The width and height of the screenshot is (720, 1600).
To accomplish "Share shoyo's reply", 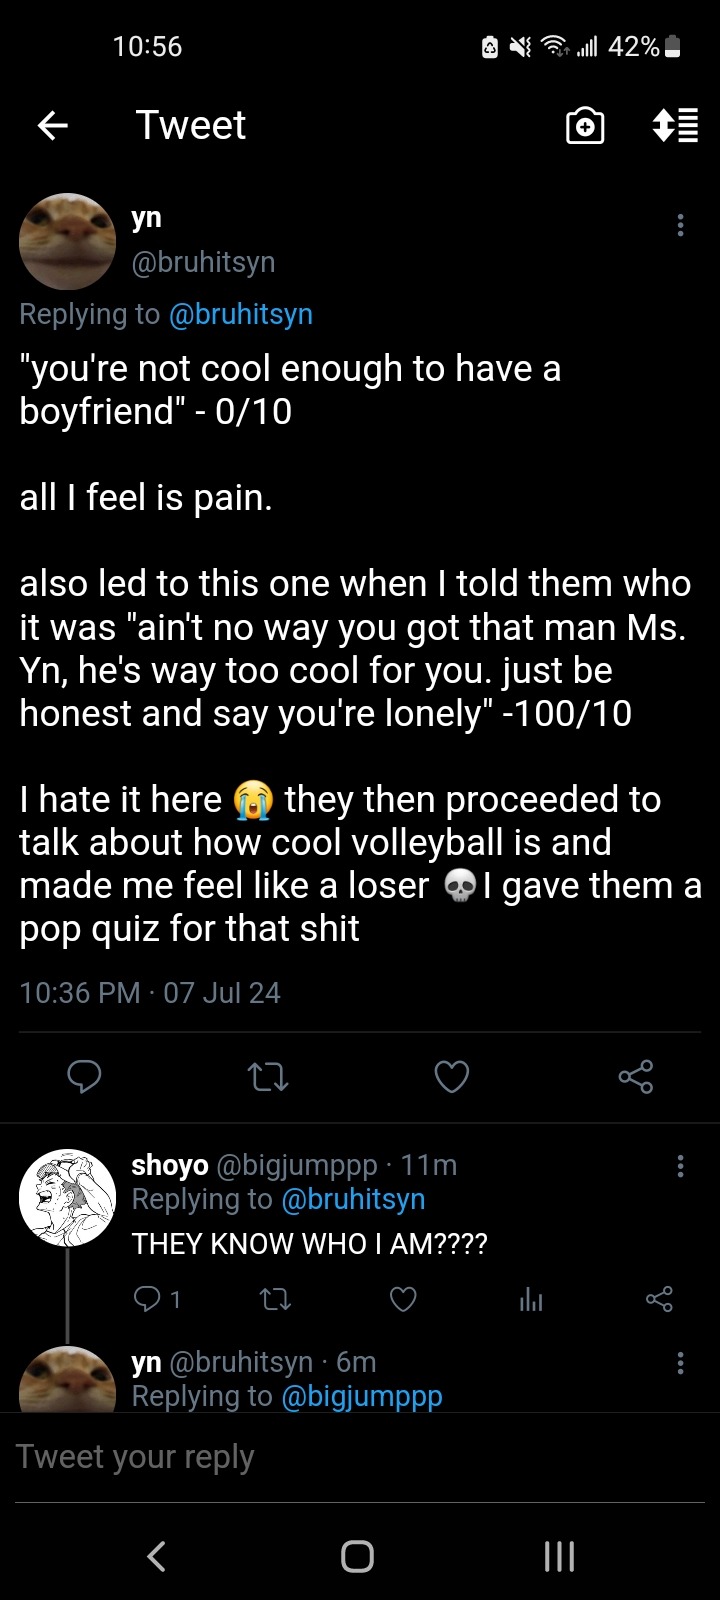I will [x=659, y=1299].
